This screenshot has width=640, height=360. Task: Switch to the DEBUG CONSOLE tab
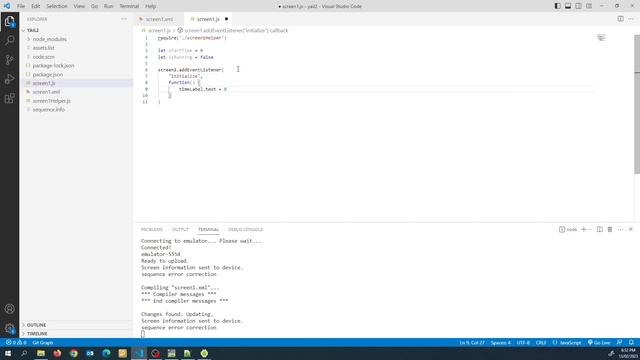click(245, 229)
